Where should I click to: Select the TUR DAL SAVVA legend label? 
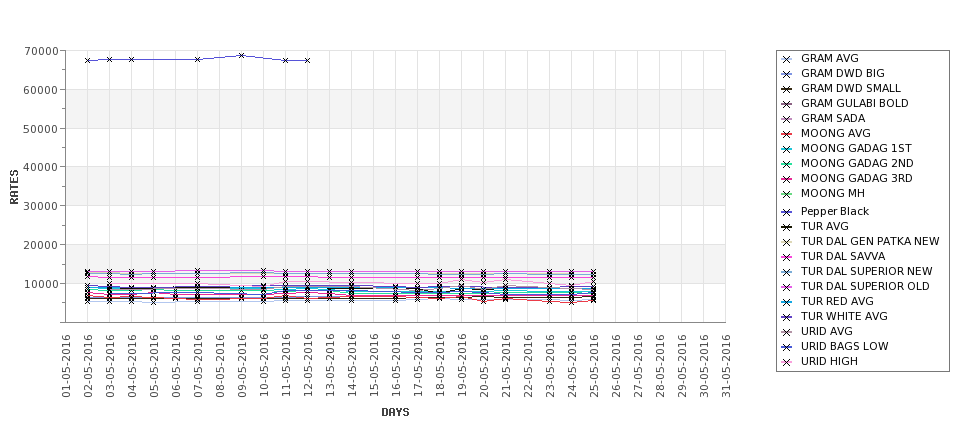843,256
